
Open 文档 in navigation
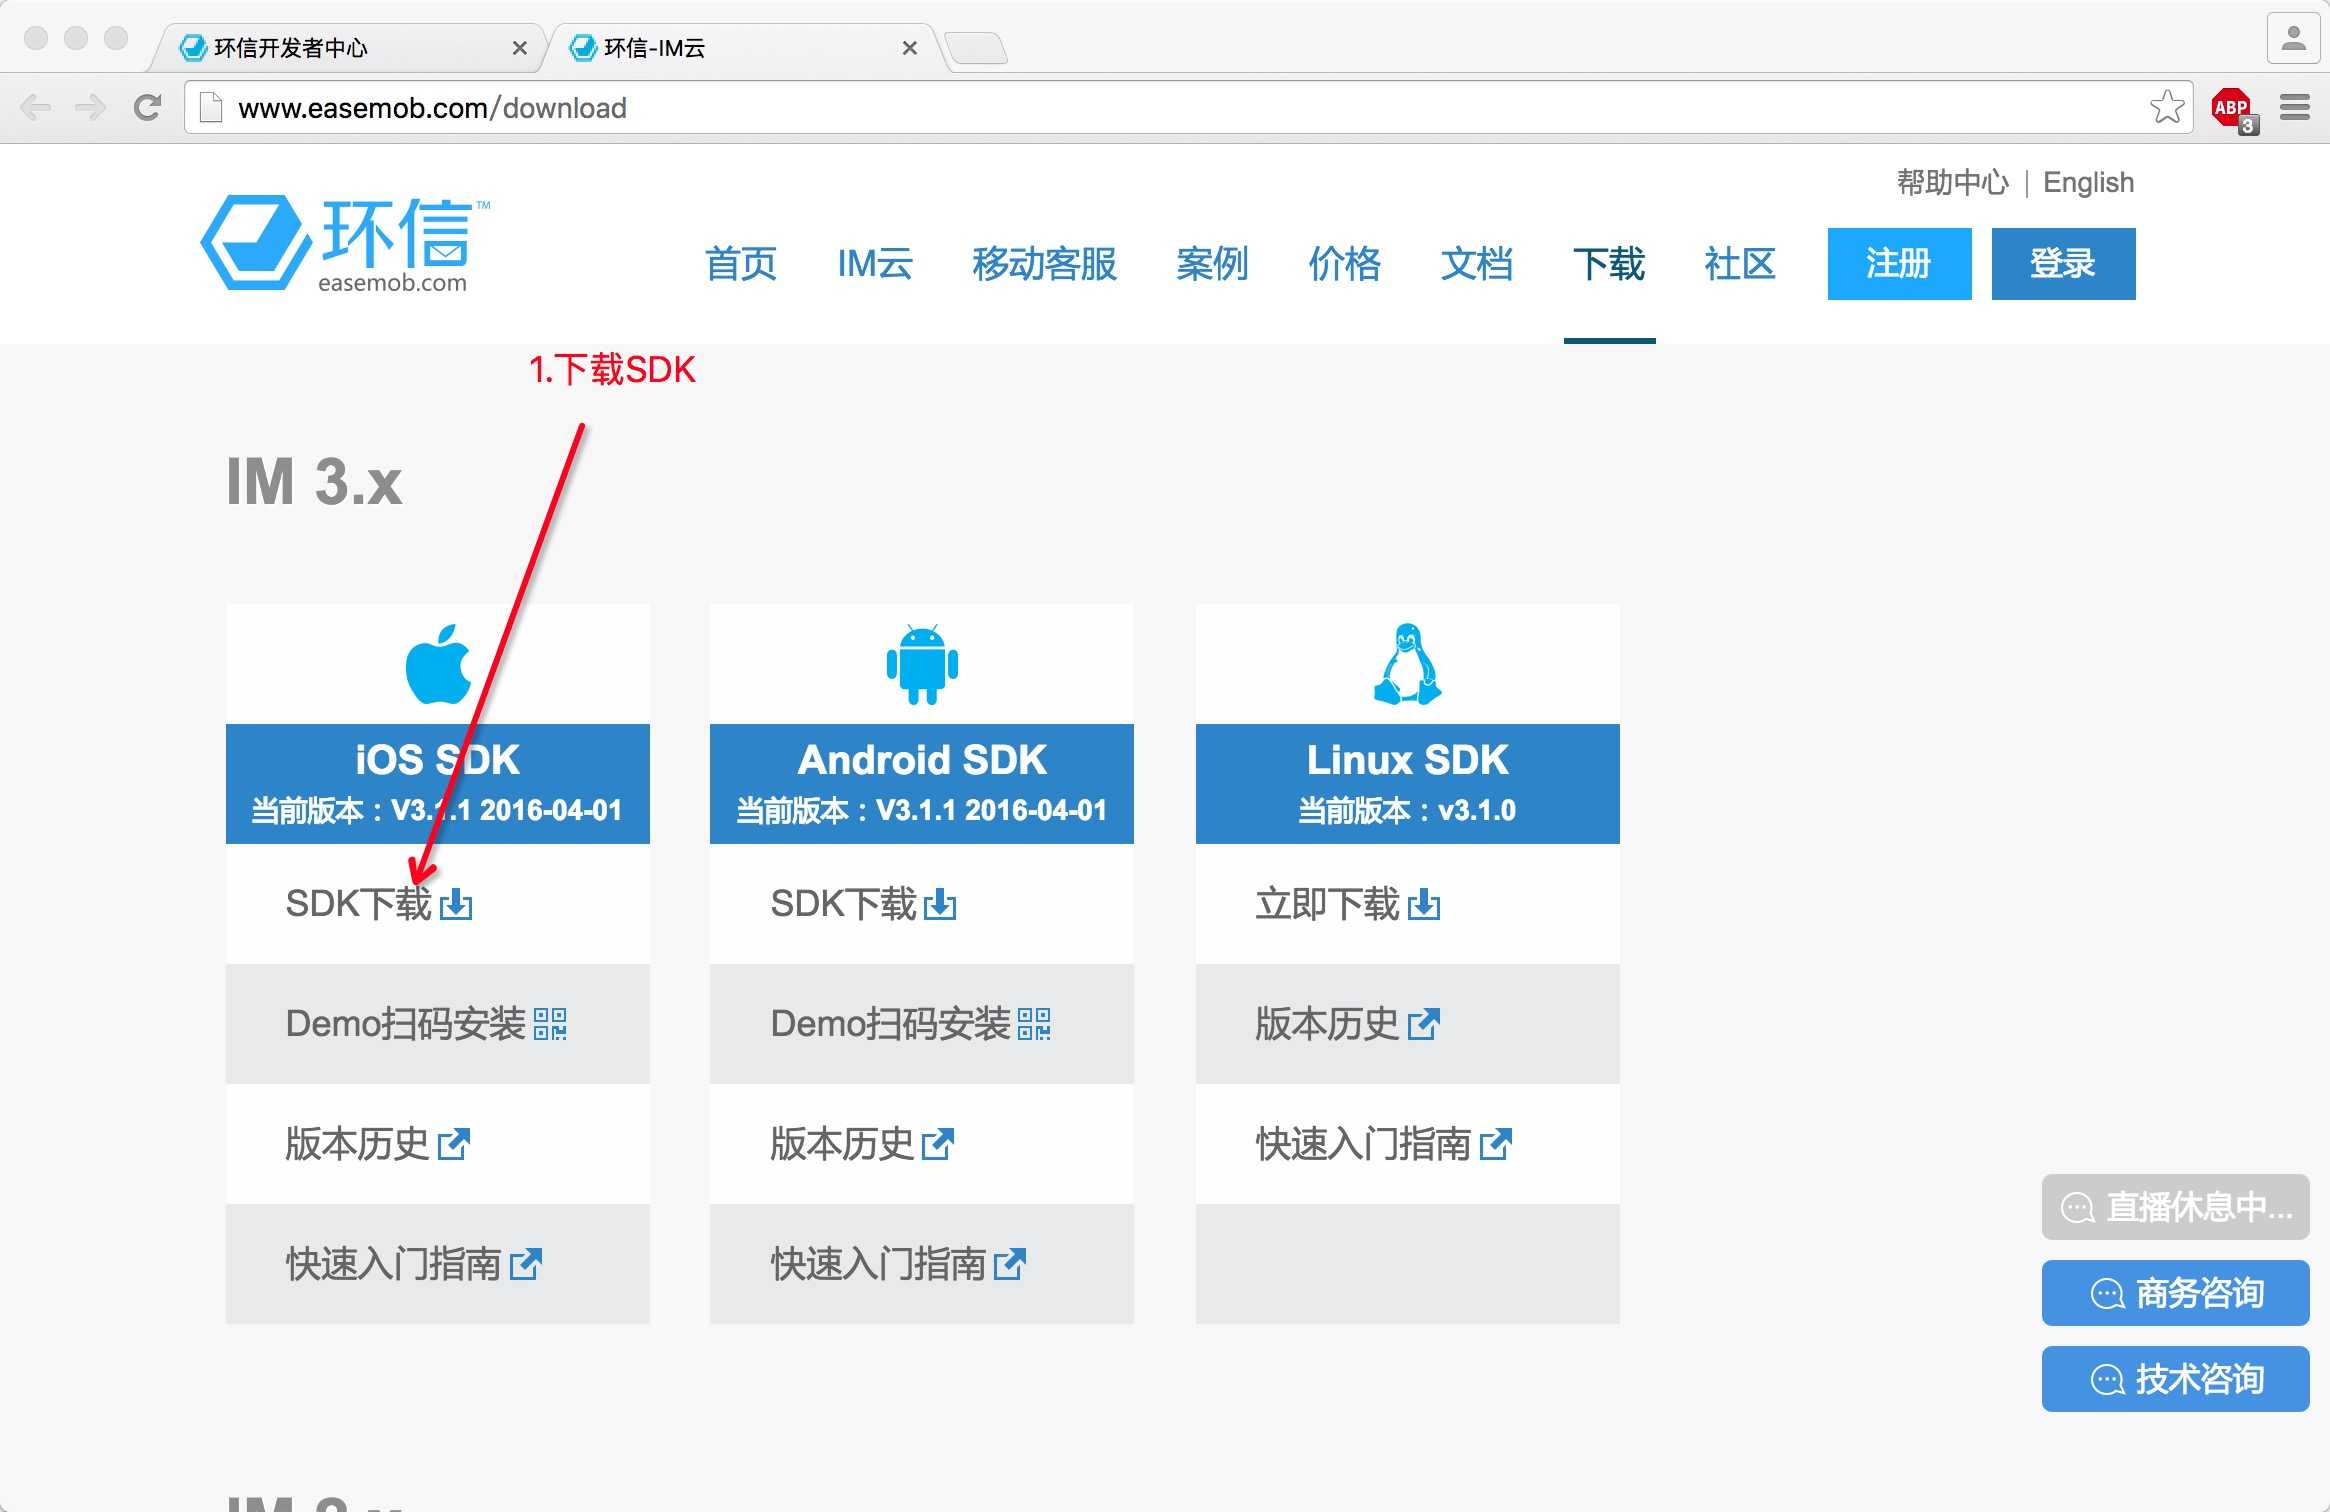1477,264
